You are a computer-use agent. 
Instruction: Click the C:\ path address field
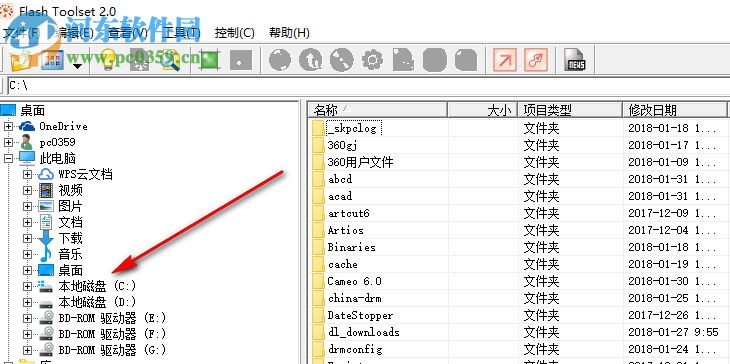[x=368, y=86]
